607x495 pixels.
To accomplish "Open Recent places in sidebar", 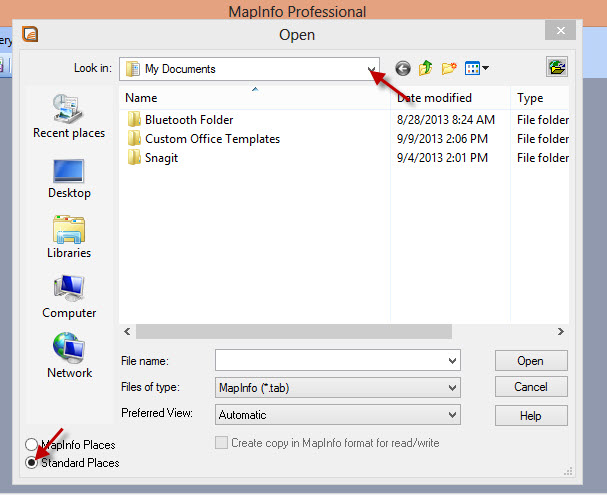I will pos(69,116).
